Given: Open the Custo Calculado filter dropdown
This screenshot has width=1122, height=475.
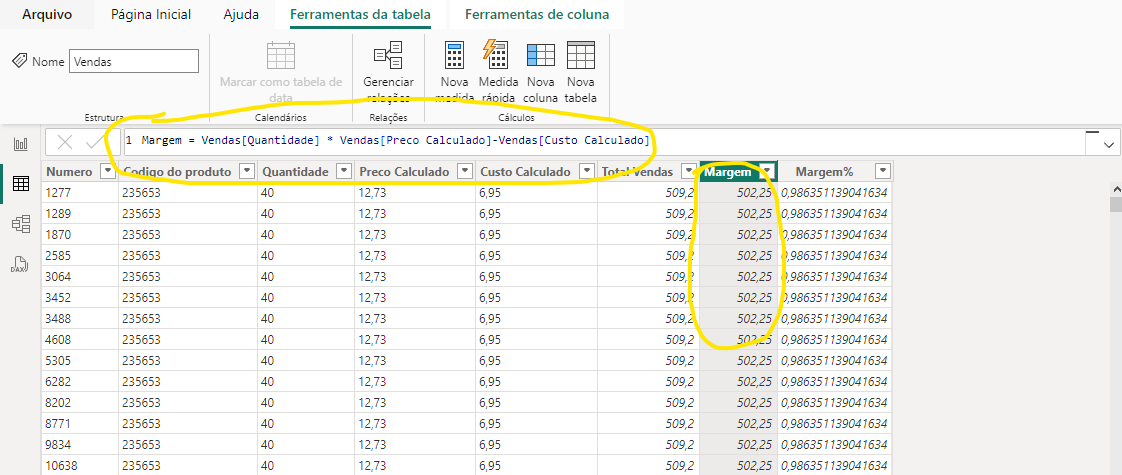Looking at the screenshot, I should [586, 172].
